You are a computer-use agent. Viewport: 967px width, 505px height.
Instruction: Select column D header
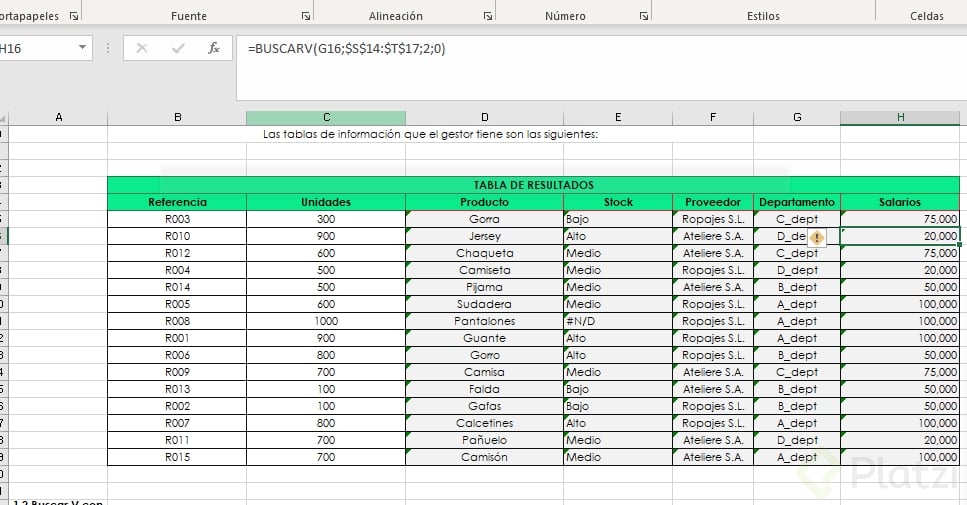click(485, 117)
